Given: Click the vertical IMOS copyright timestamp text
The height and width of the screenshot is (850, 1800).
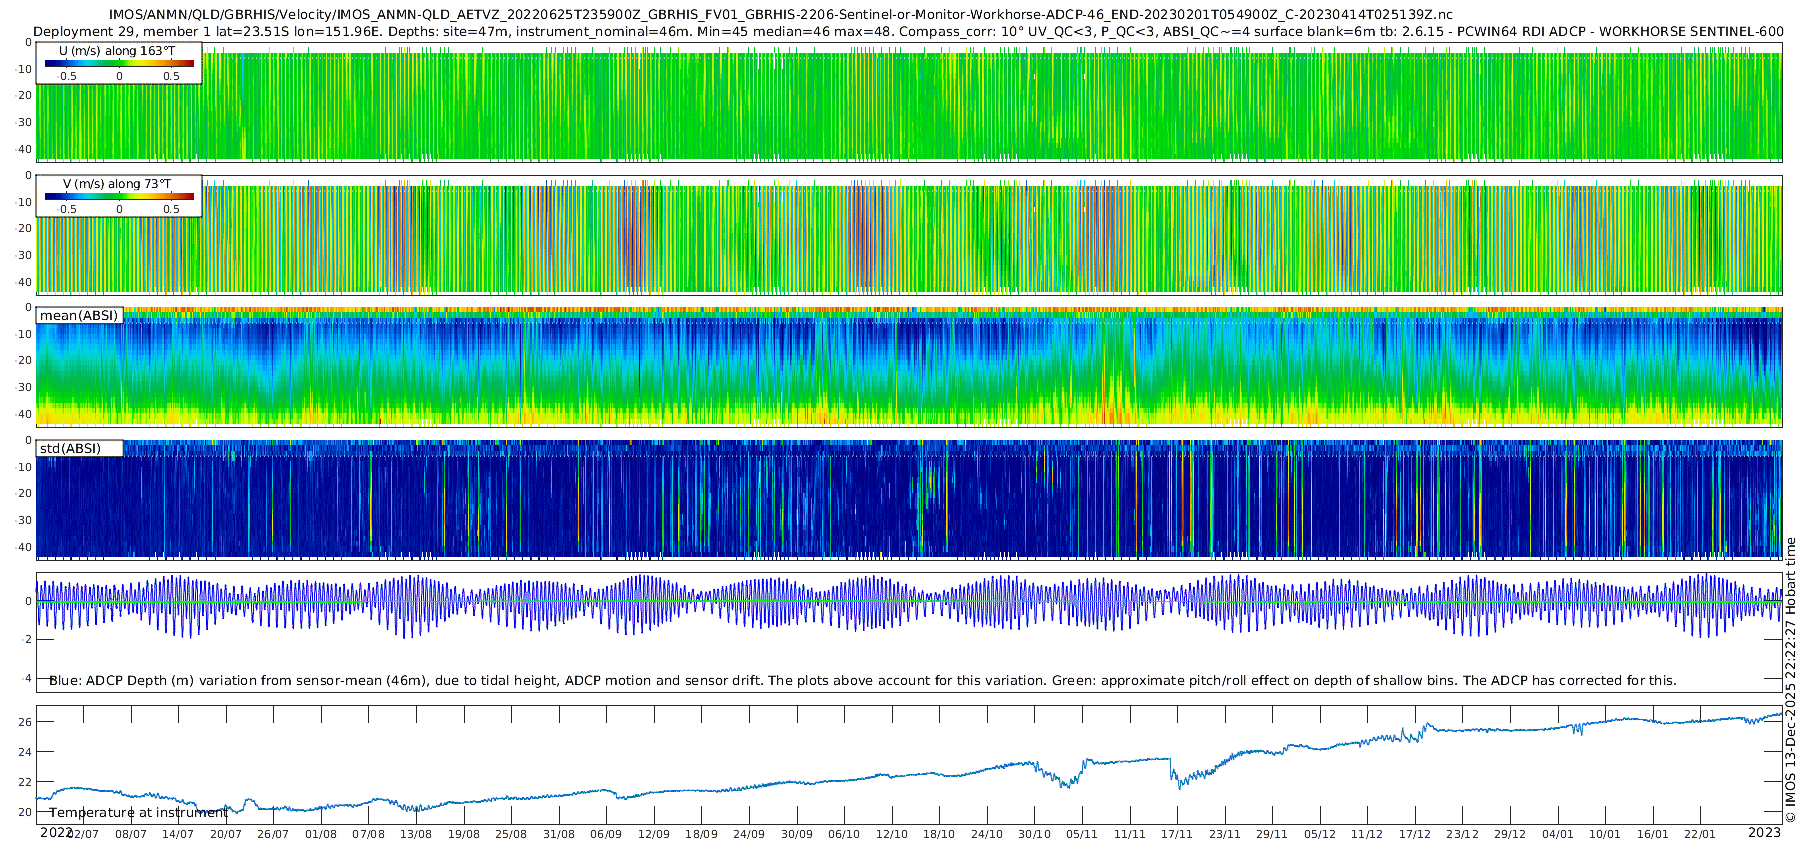Looking at the screenshot, I should 1790,680.
